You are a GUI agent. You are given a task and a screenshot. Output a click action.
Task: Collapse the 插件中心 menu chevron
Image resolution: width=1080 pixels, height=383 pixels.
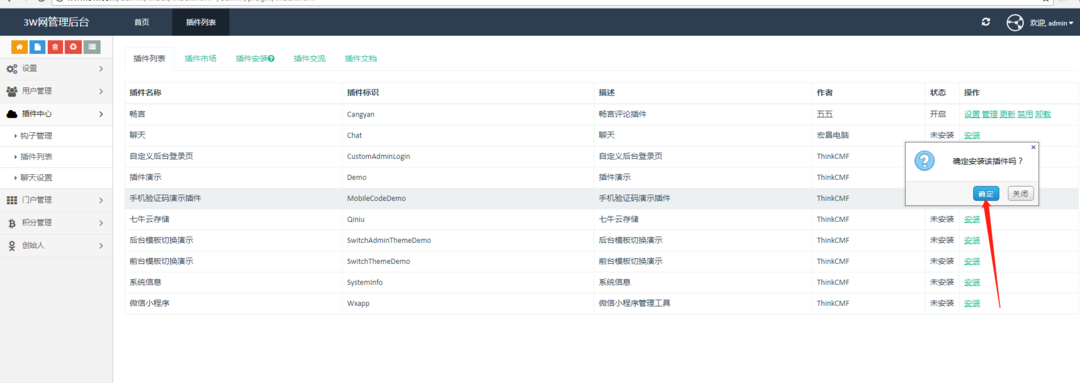101,114
